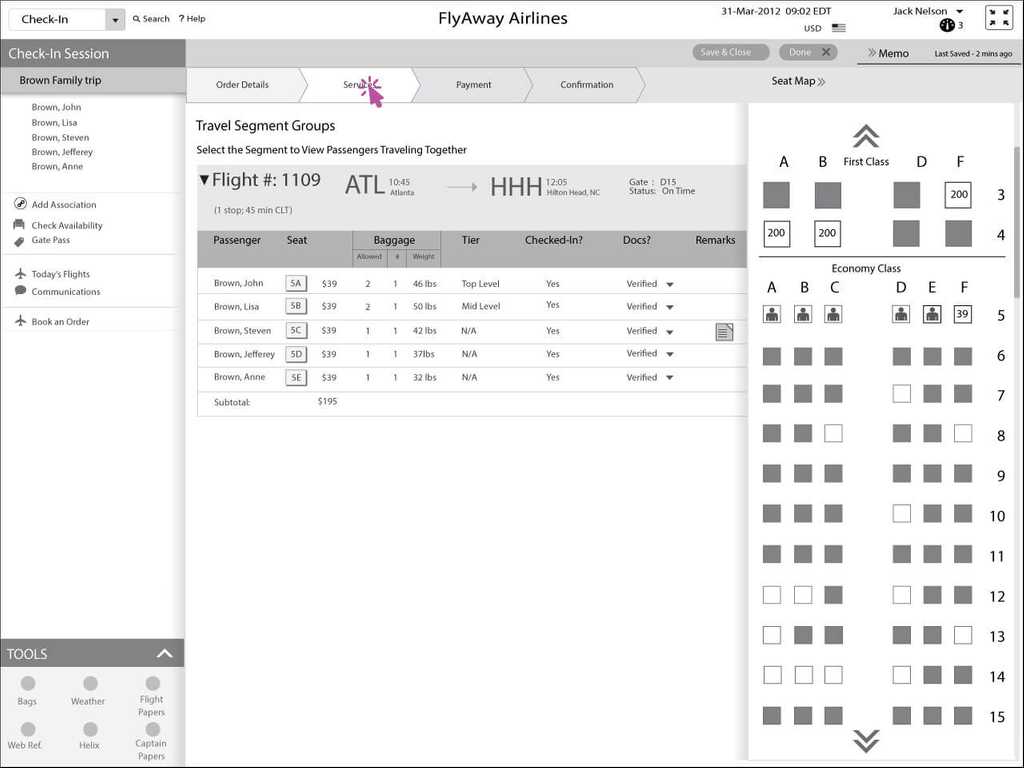This screenshot has height=768, width=1024.
Task: Launch the Flight Papers tool
Action: (x=152, y=684)
